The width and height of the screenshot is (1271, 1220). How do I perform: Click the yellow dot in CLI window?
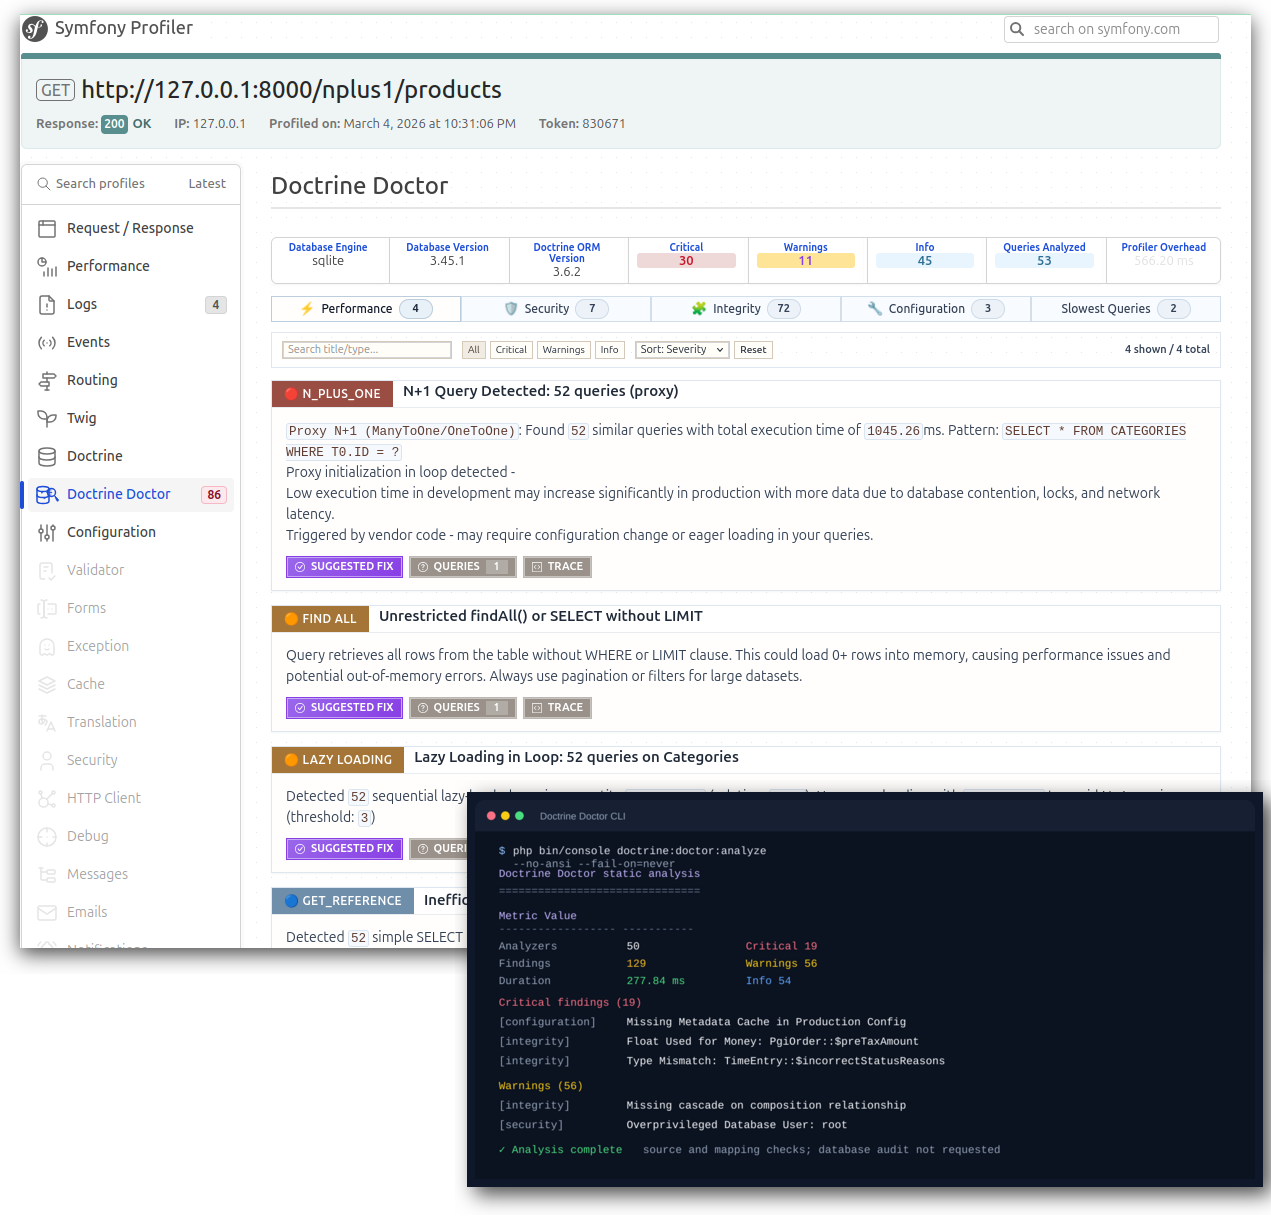click(x=505, y=816)
